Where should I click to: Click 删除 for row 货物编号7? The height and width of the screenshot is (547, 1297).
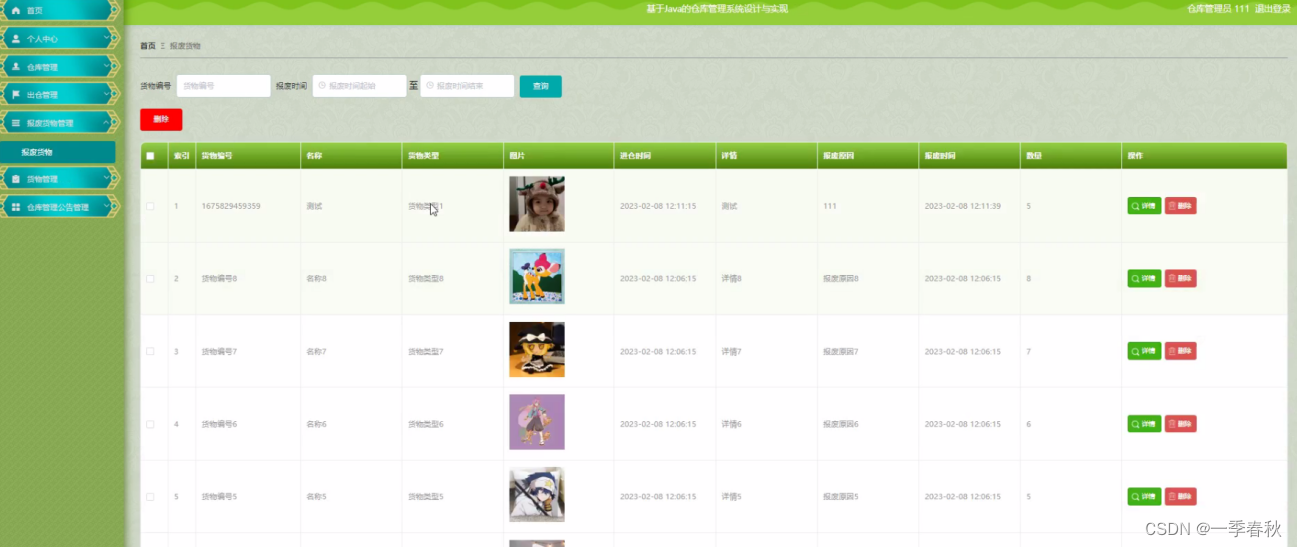(1180, 351)
